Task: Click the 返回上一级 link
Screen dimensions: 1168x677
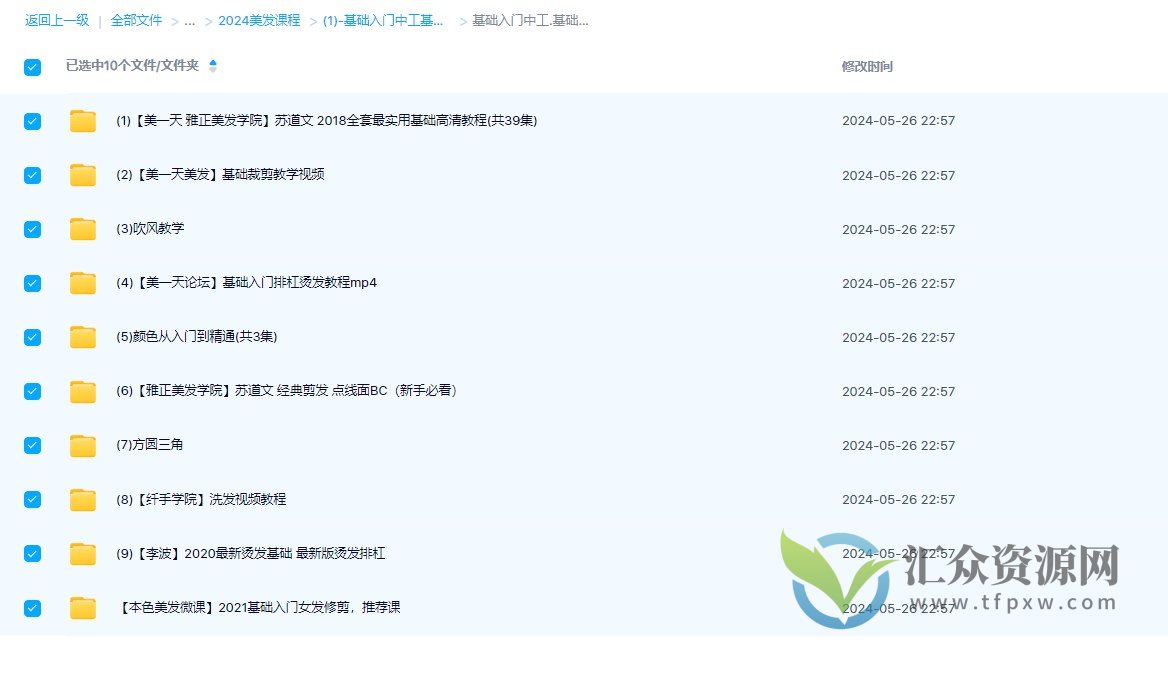Action: tap(57, 20)
